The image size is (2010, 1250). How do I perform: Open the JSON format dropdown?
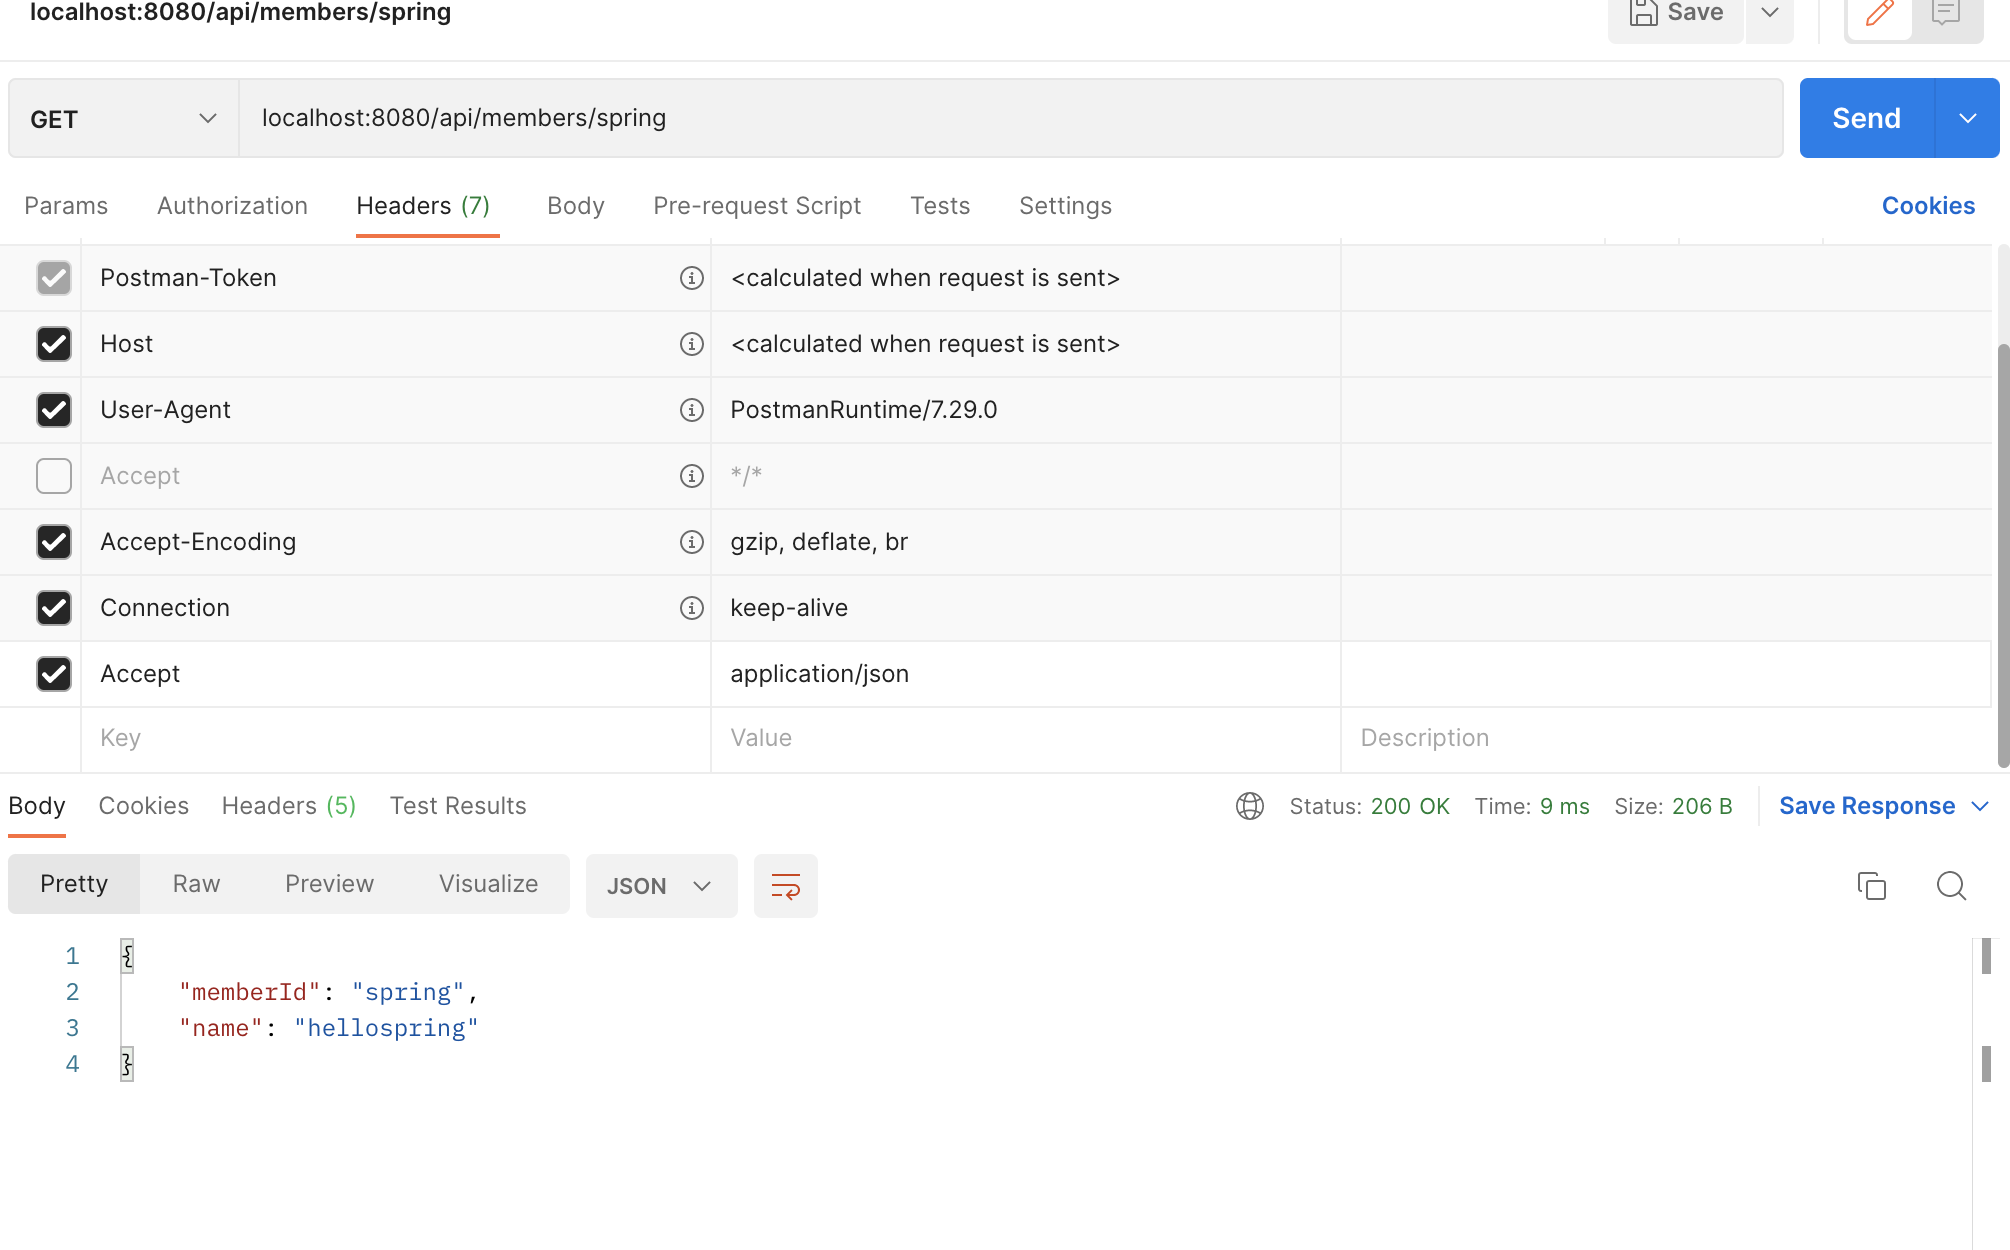point(660,886)
